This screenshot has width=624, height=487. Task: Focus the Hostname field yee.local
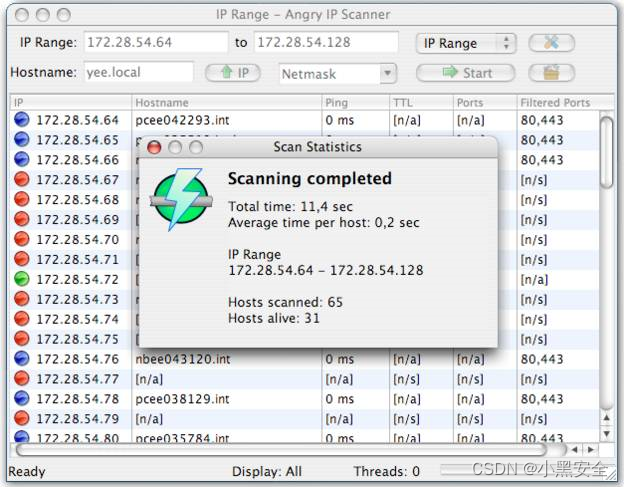tap(139, 72)
